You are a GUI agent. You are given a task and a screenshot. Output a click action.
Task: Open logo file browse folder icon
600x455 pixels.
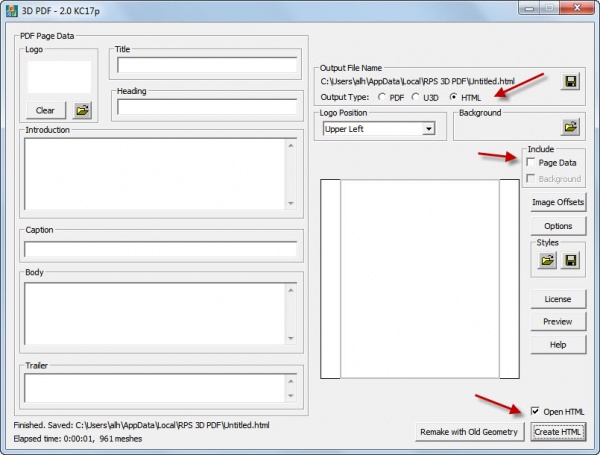[x=82, y=111]
